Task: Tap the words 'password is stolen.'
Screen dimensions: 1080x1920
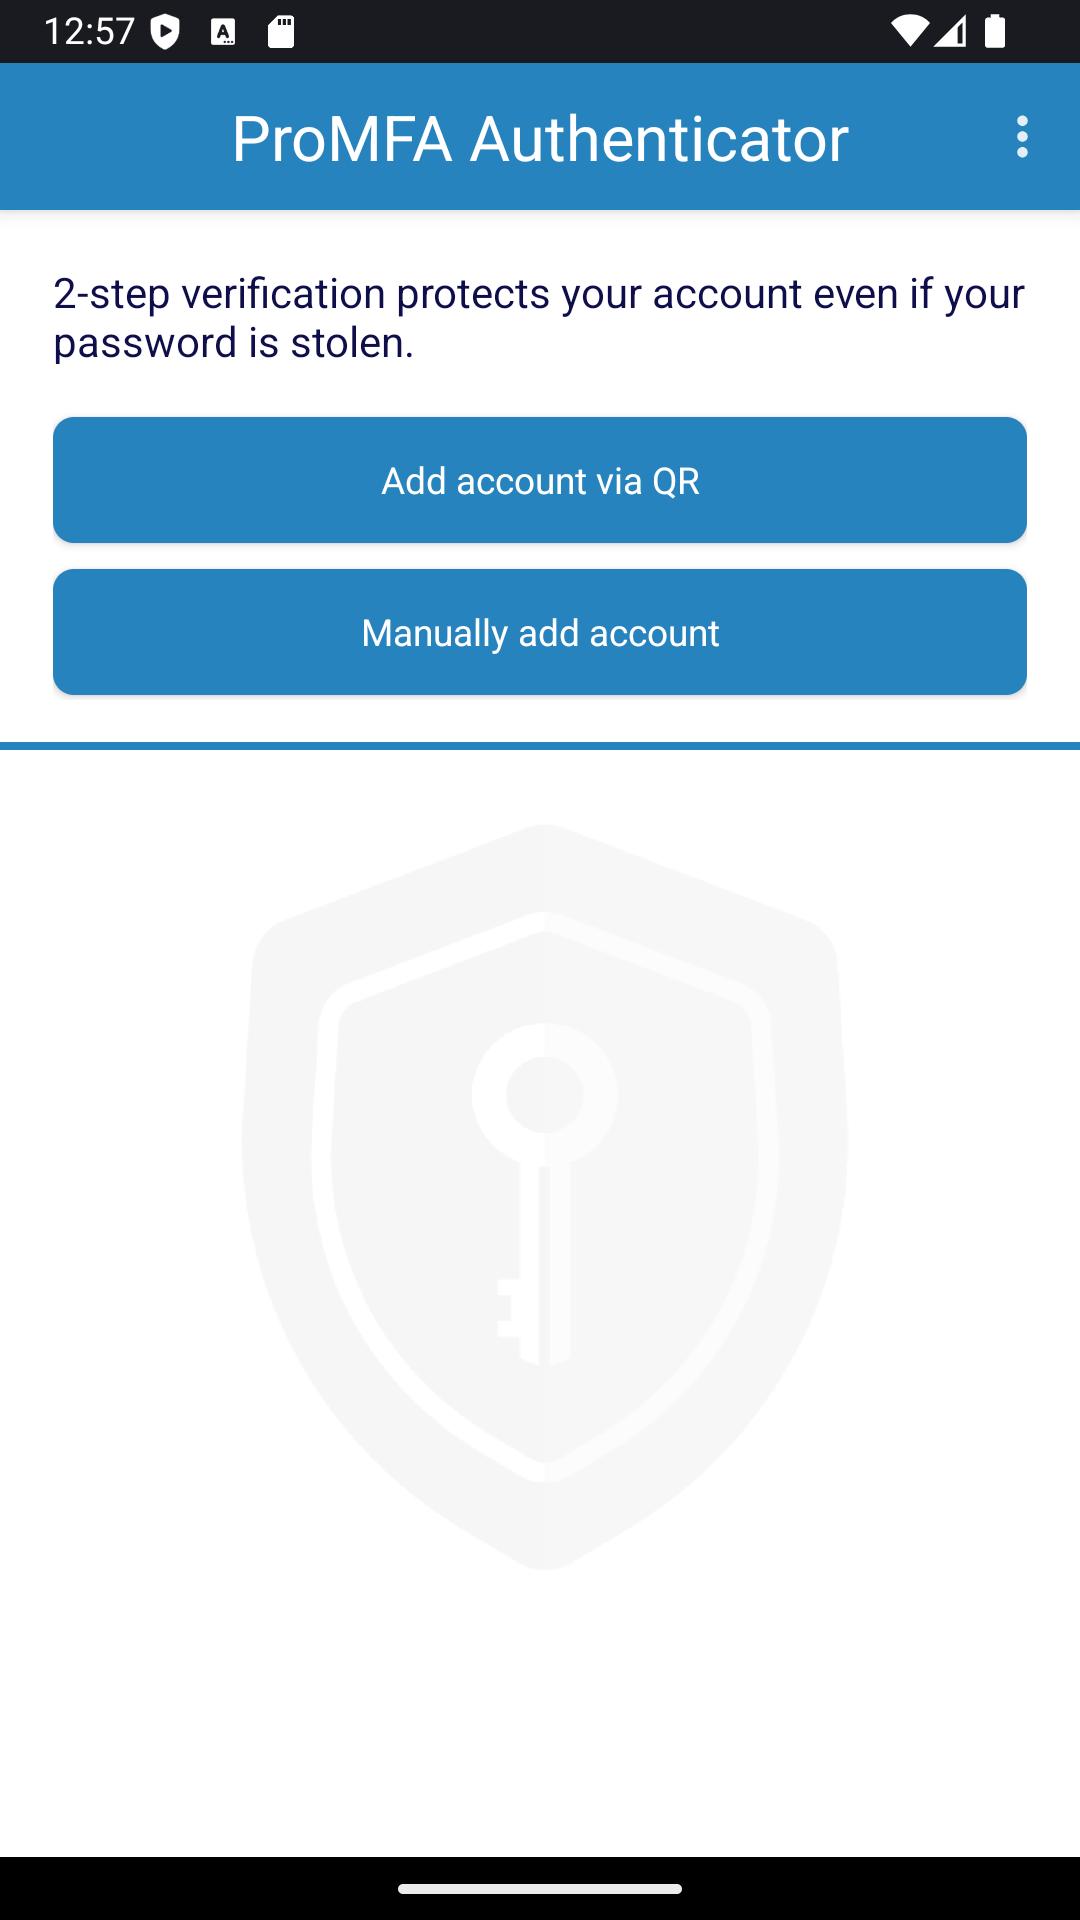Action: (233, 343)
